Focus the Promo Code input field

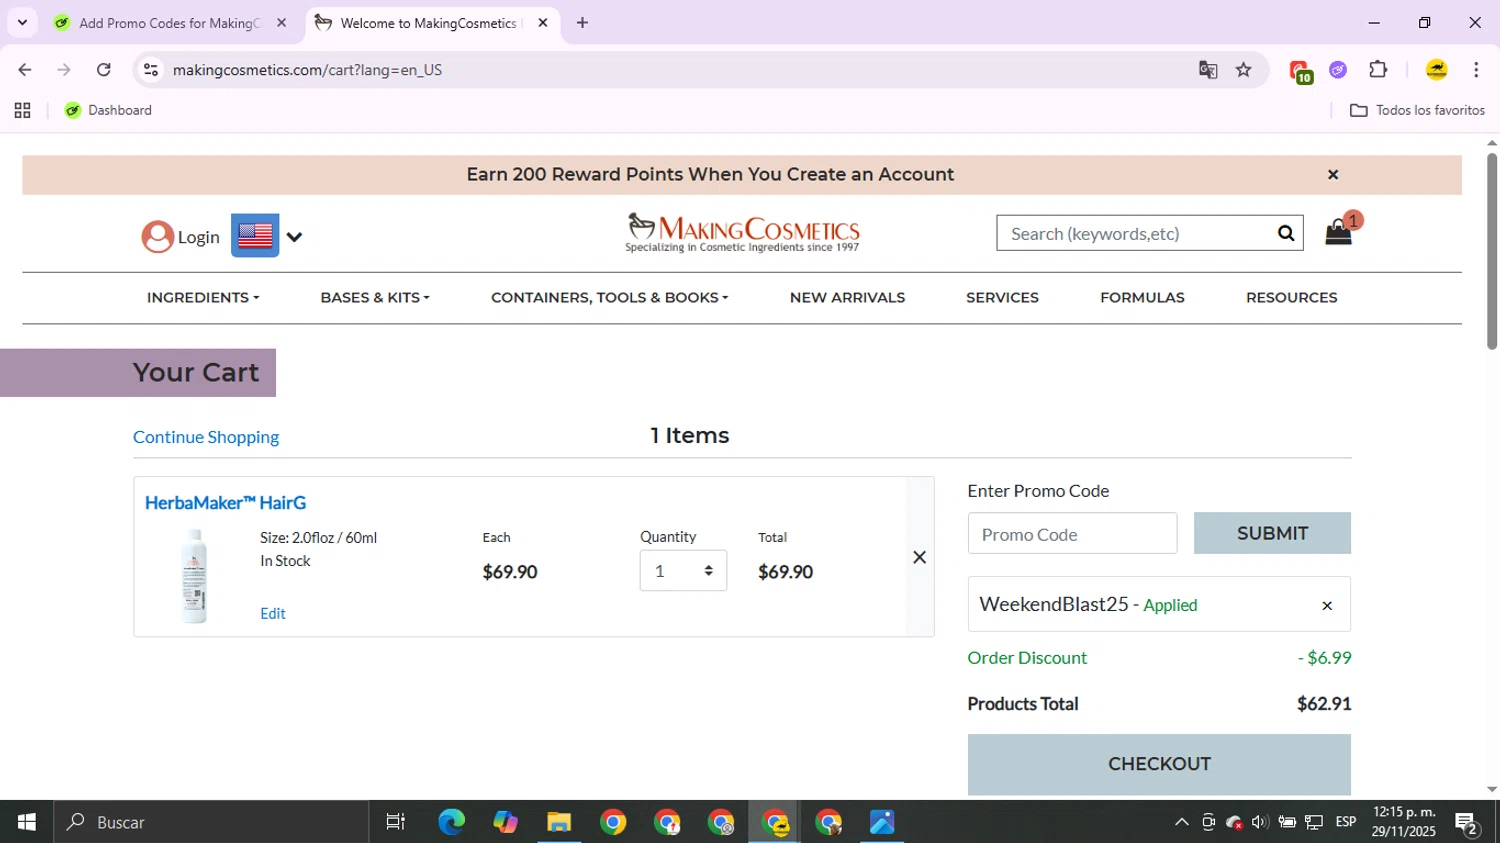click(1072, 534)
